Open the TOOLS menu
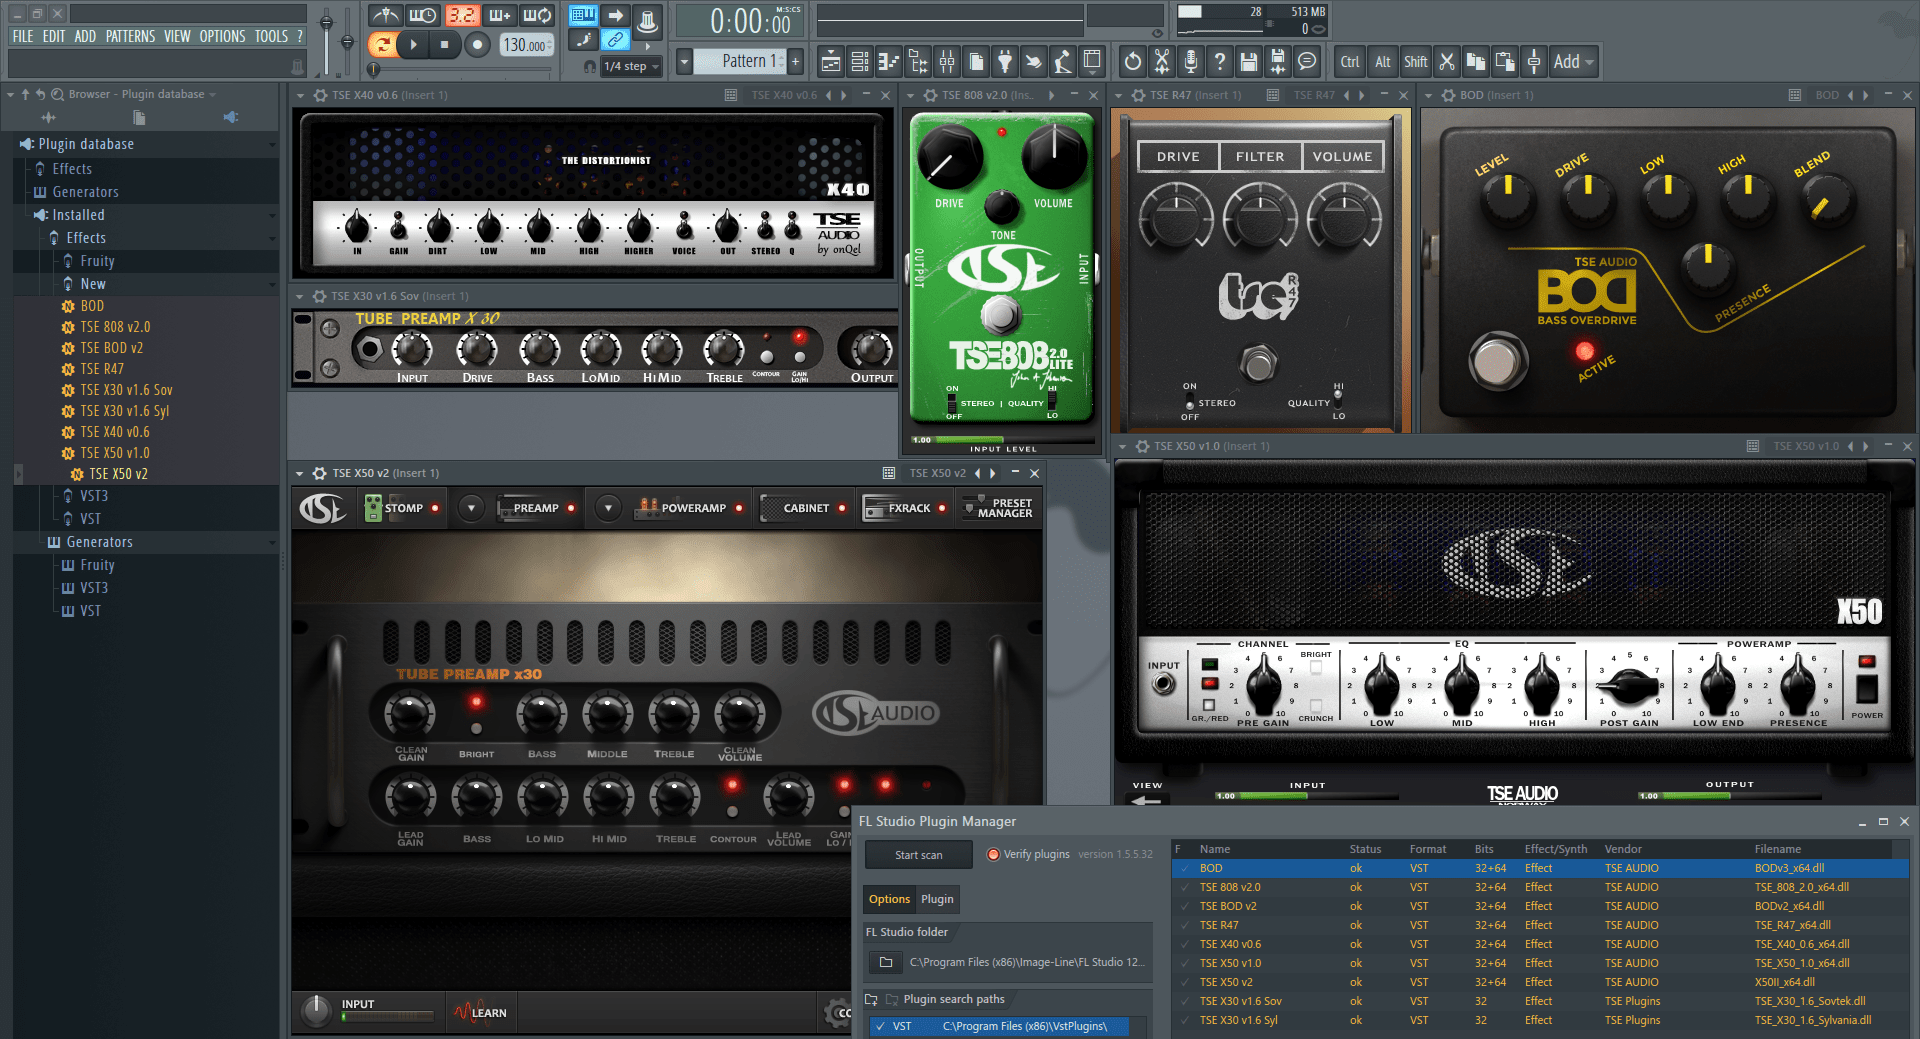The image size is (1920, 1039). point(271,36)
